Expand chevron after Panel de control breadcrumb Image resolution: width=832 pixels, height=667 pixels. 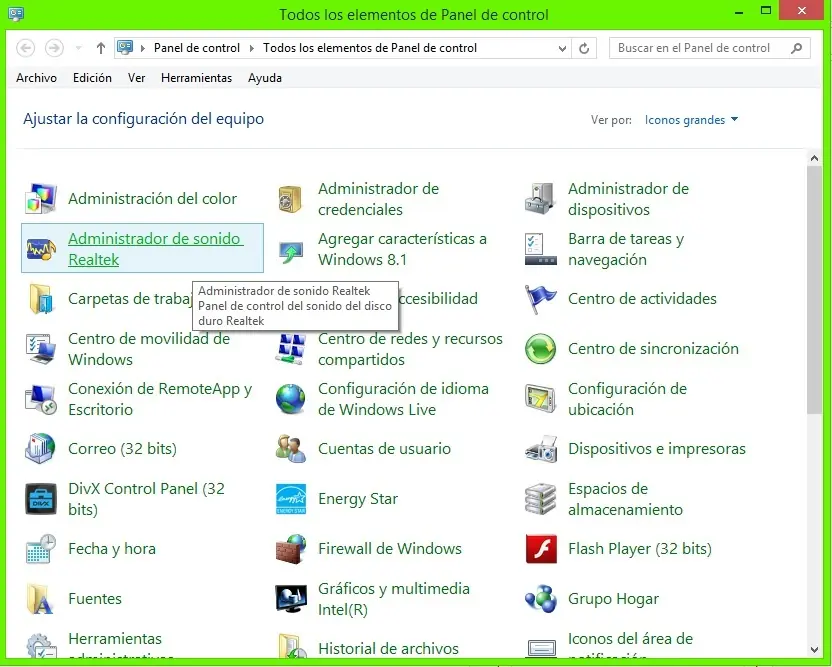tap(252, 48)
